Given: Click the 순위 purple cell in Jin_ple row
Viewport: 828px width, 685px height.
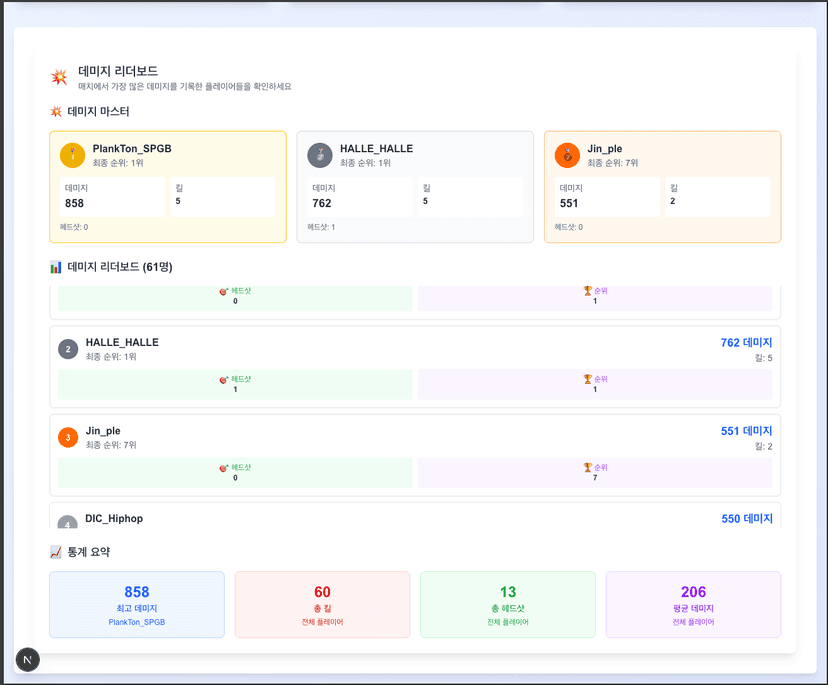Looking at the screenshot, I should (595, 472).
